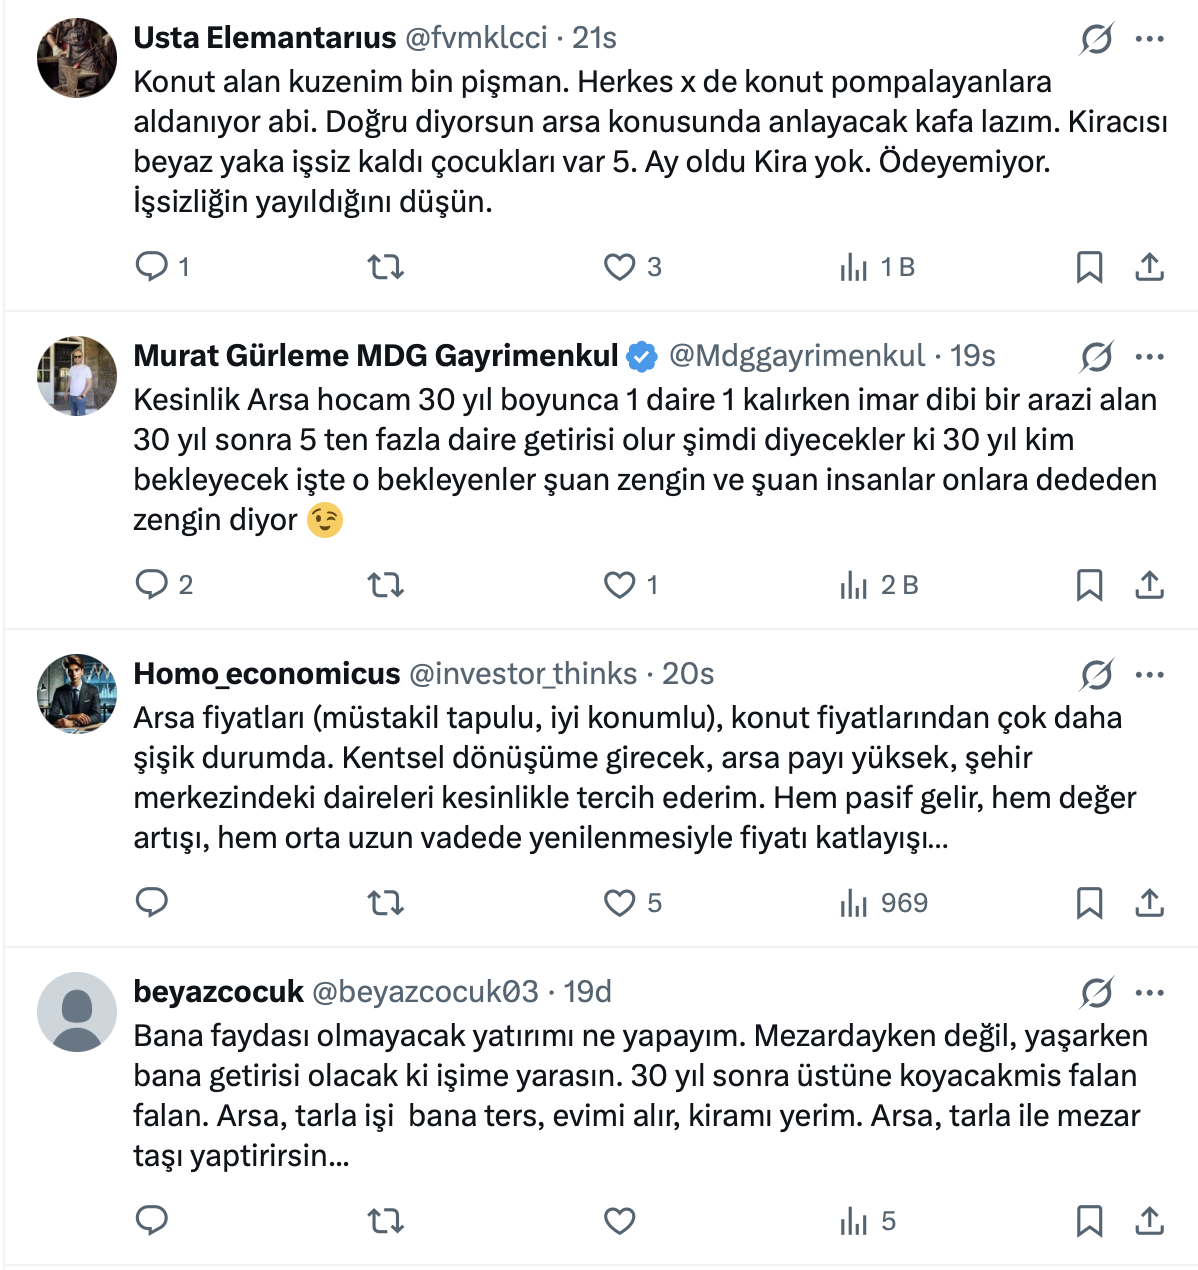Expand more options on Homo_economicus's tweet

pos(1149,675)
